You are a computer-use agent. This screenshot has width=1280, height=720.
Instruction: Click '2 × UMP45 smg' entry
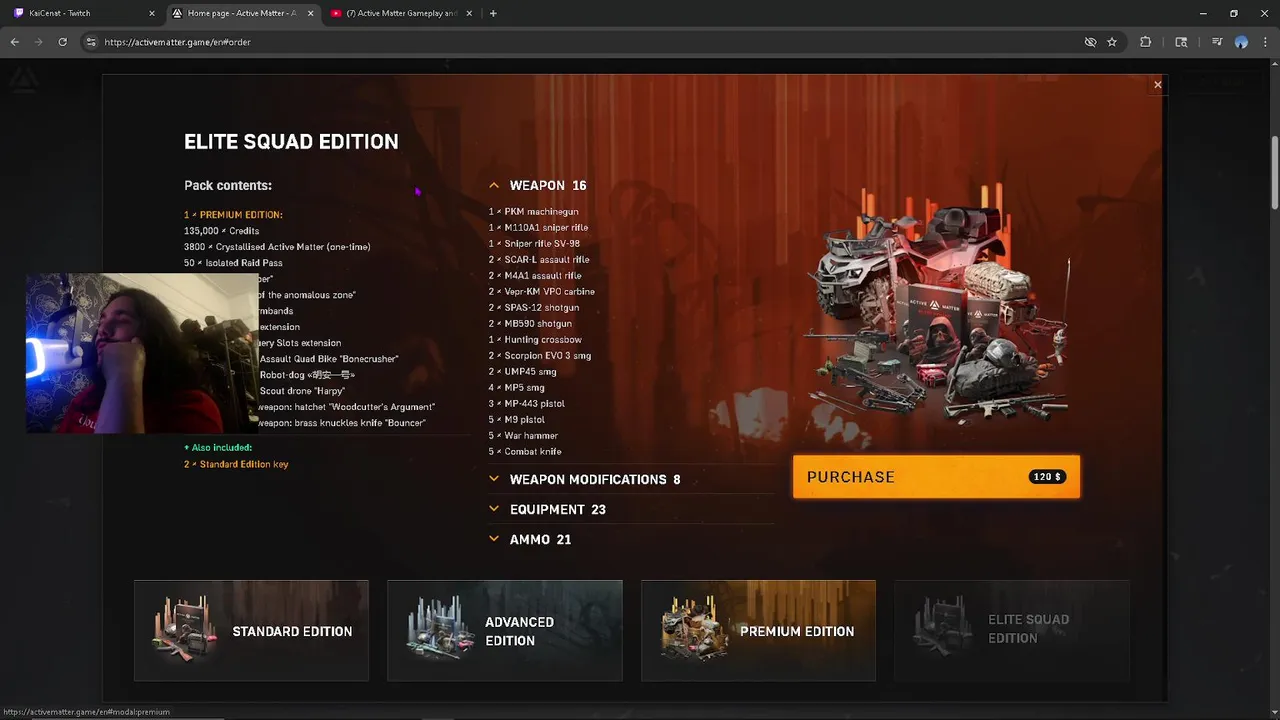click(523, 372)
